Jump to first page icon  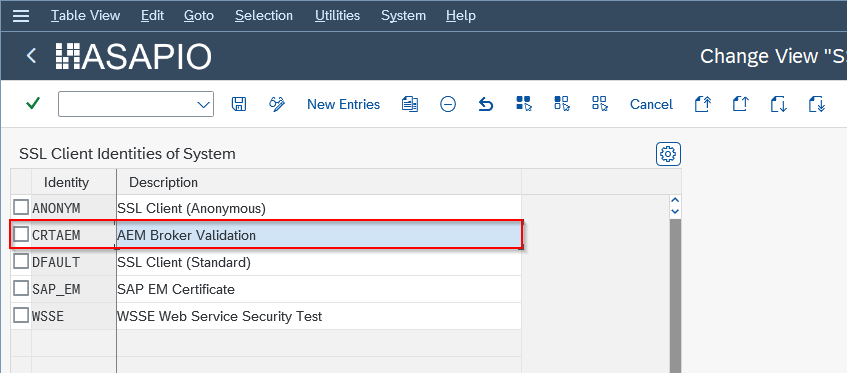[x=702, y=104]
